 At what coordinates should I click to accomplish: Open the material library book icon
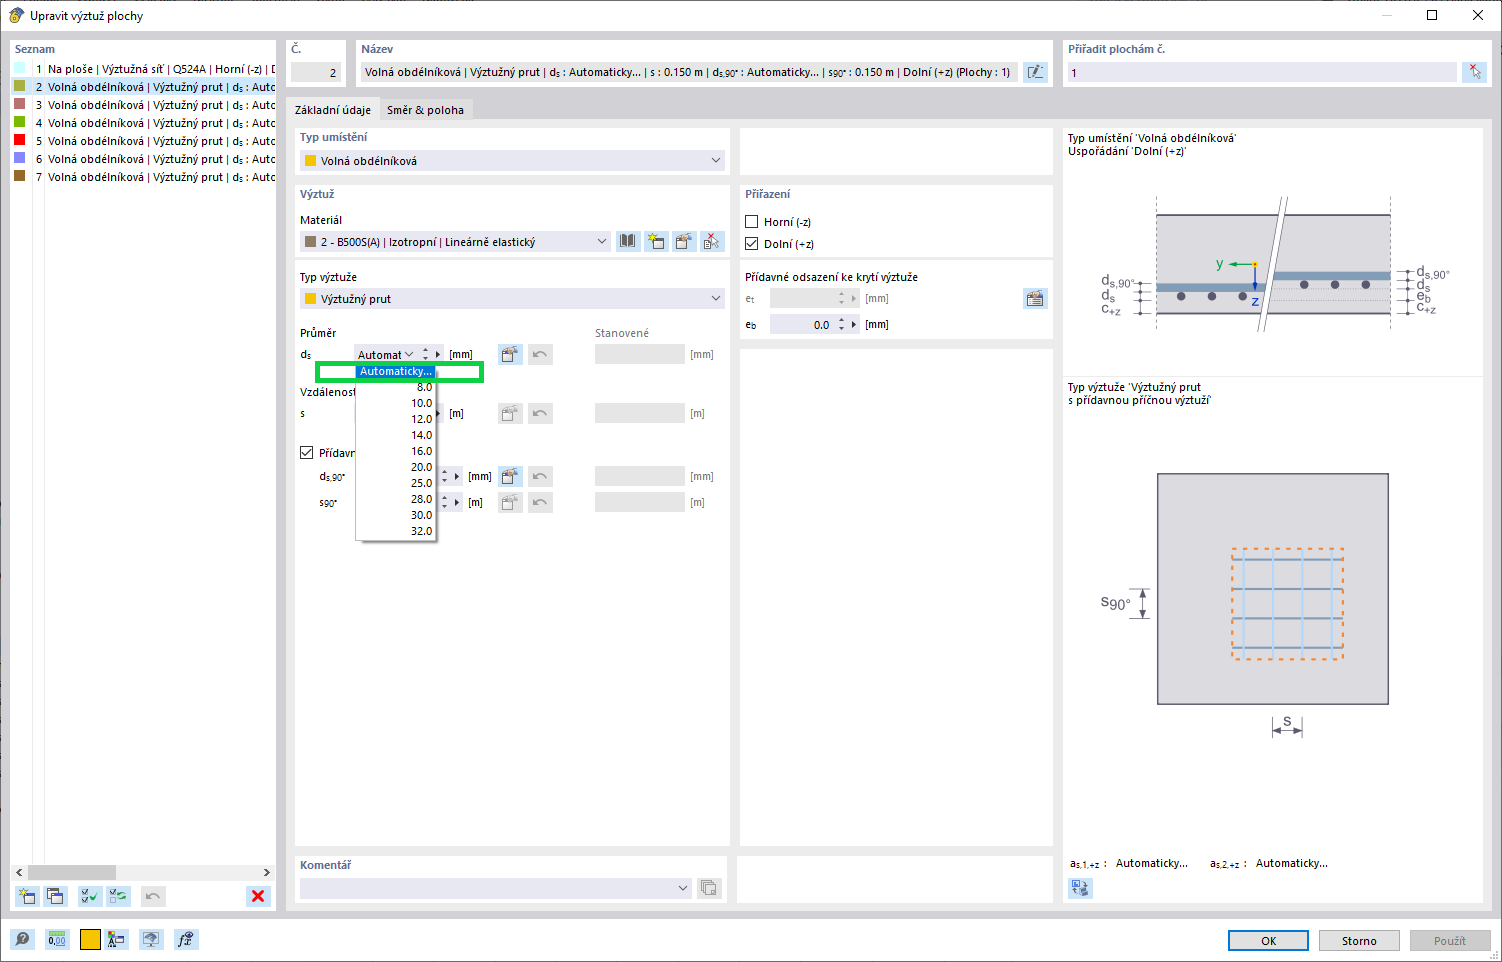627,241
